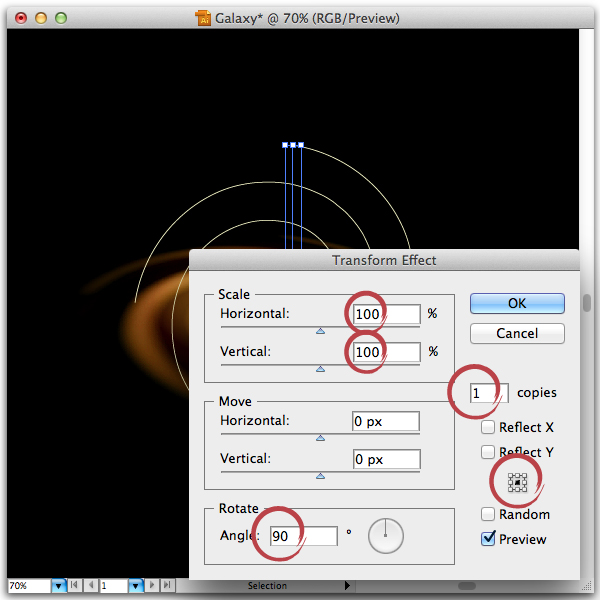Viewport: 600px width, 600px height.
Task: Click the reference point locator grid icon
Action: point(517,482)
